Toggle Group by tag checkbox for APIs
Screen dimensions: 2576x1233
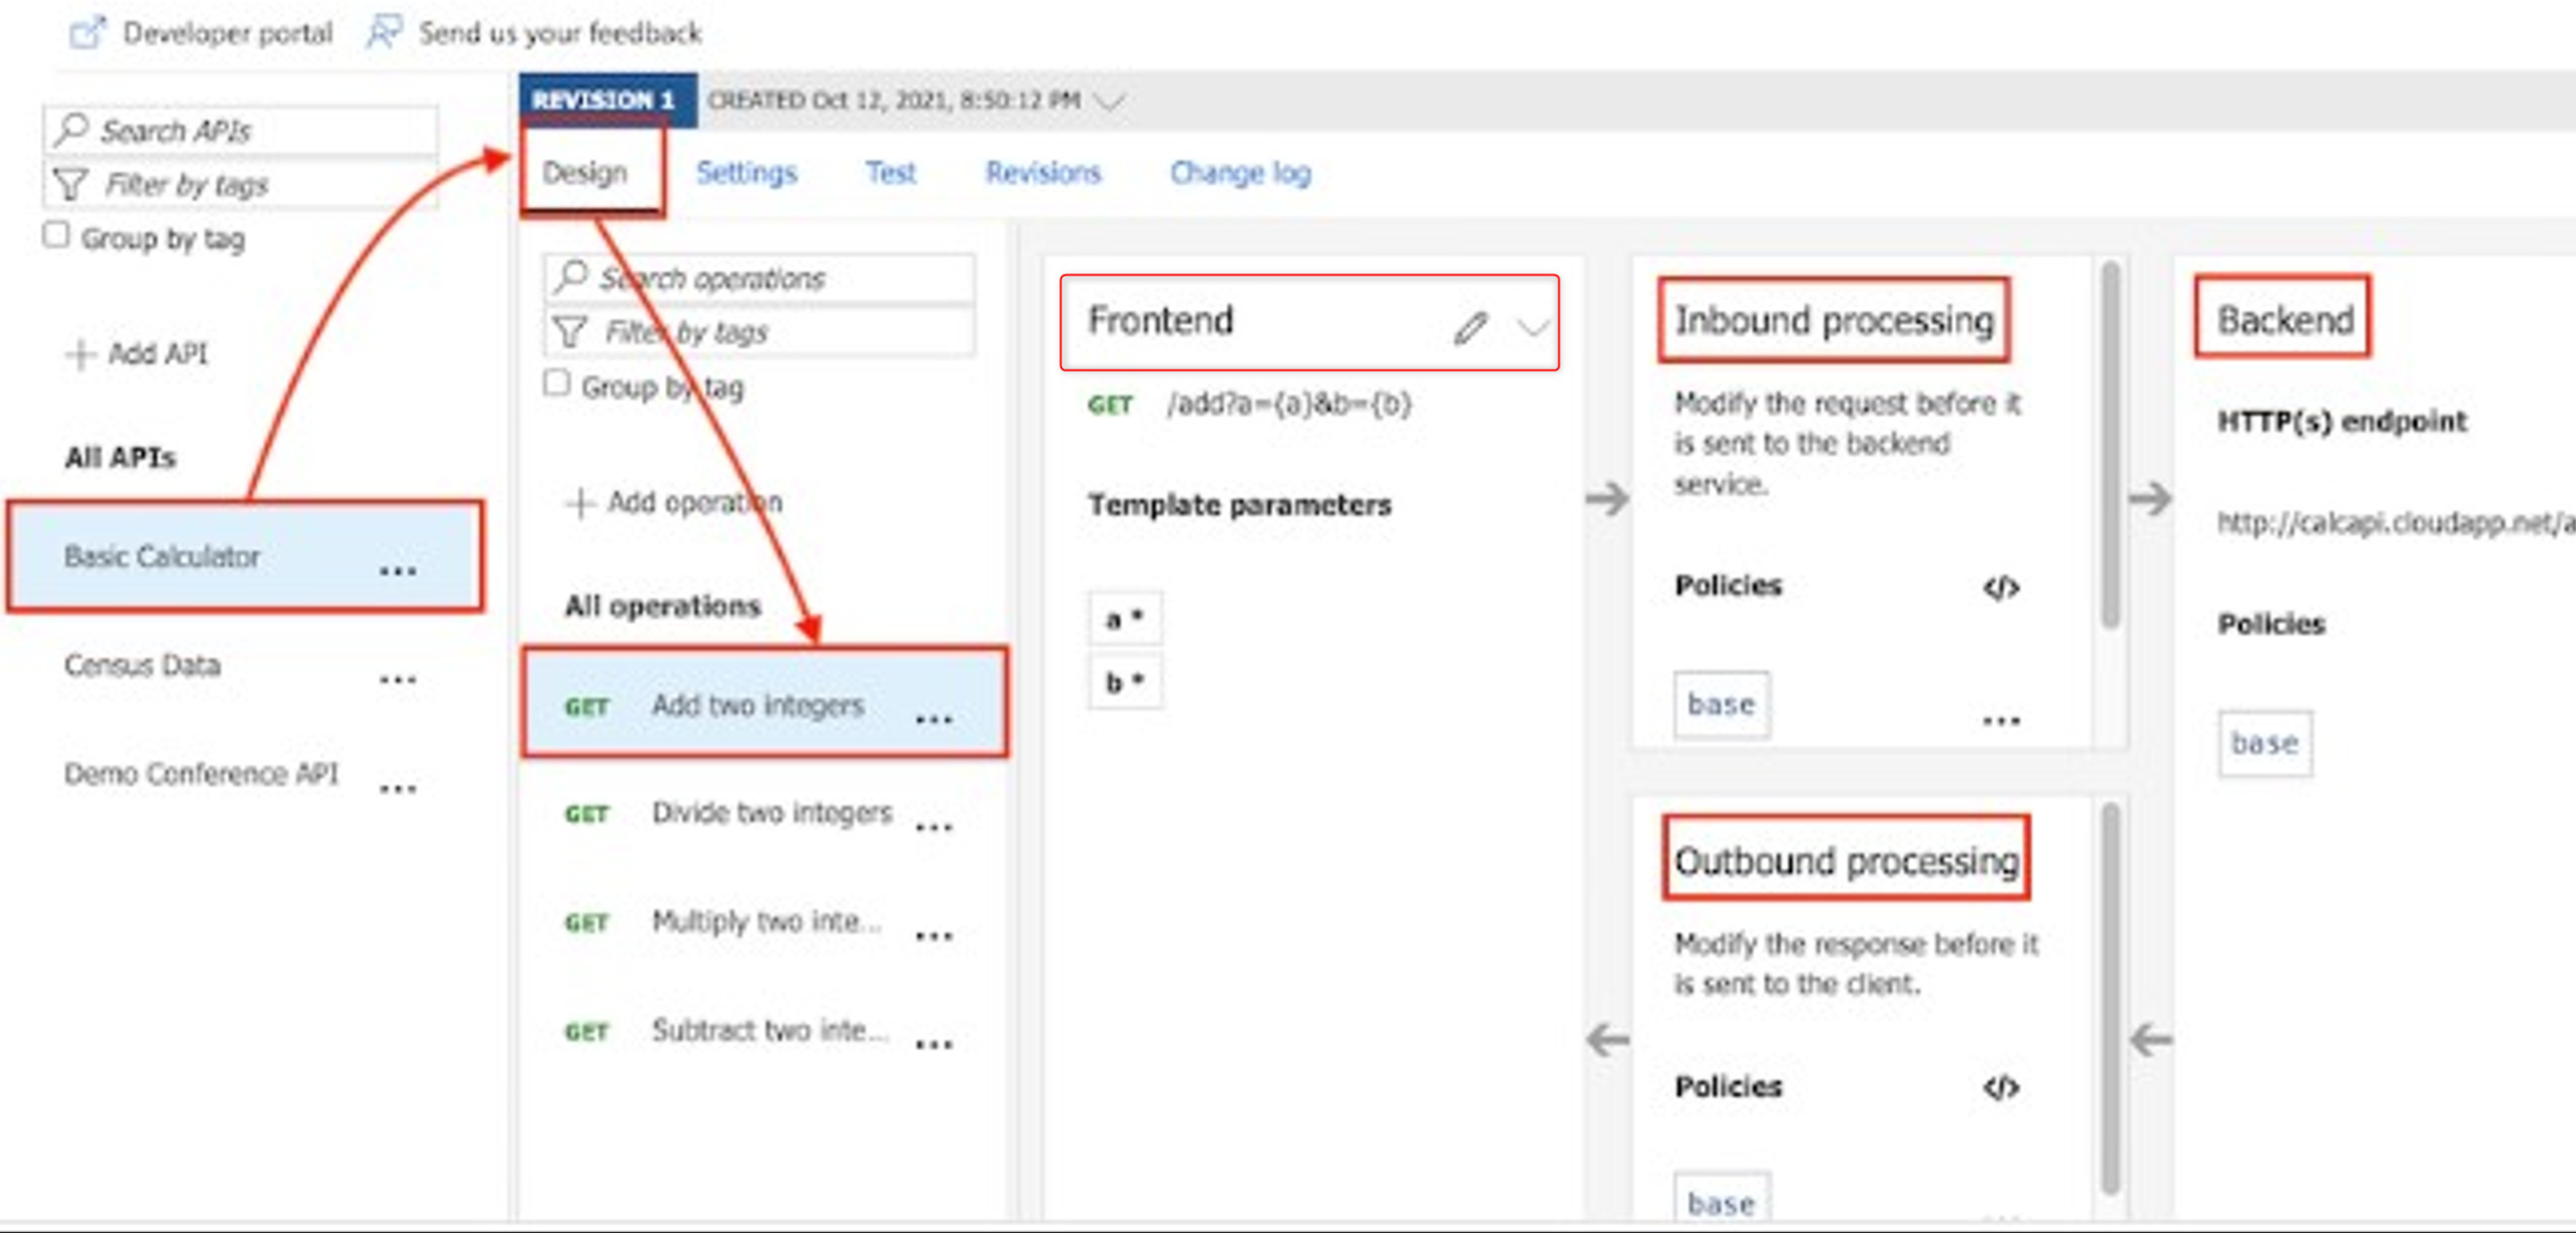pyautogui.click(x=56, y=236)
